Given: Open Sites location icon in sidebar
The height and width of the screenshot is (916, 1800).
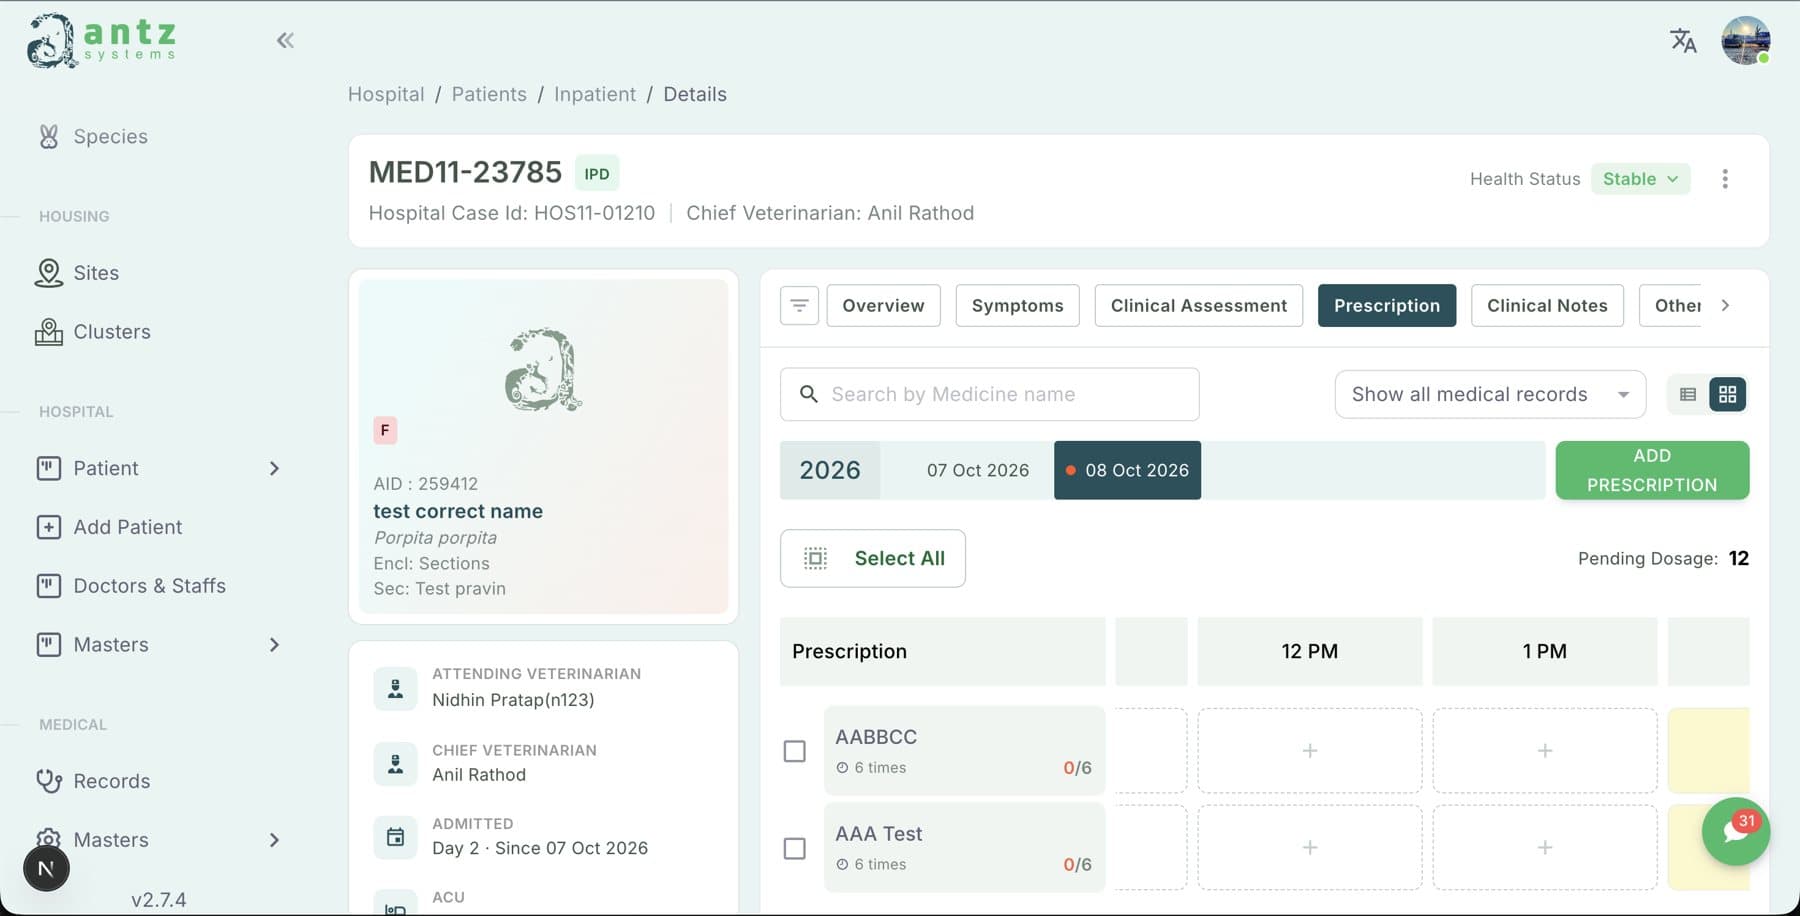Looking at the screenshot, I should pos(48,273).
